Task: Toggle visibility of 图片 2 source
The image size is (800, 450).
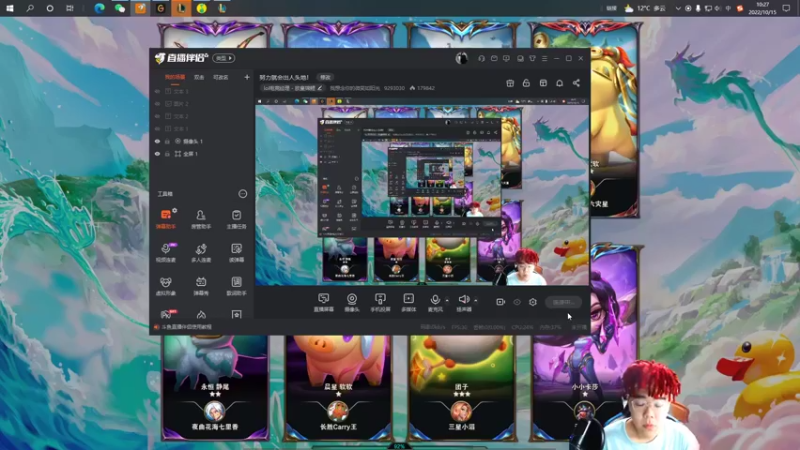Action: (x=157, y=104)
